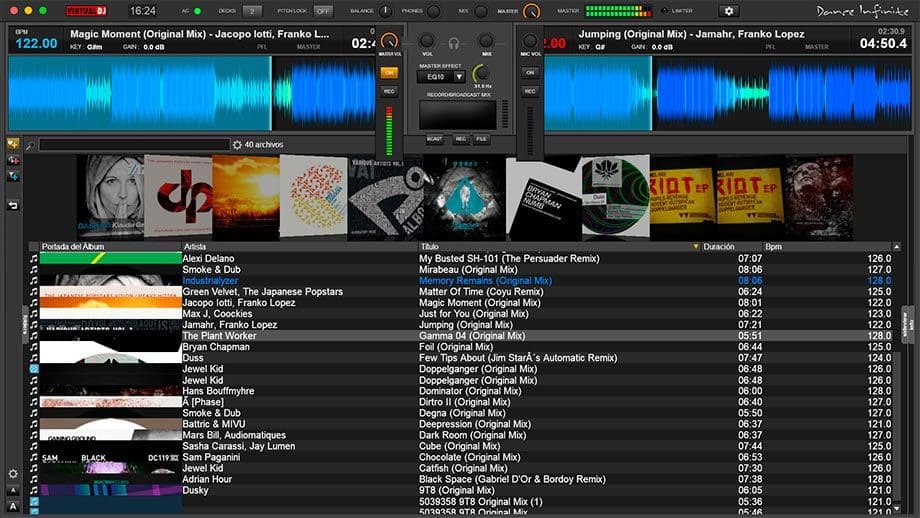Click the master output level meter
The width and height of the screenshot is (920, 518).
(x=618, y=11)
